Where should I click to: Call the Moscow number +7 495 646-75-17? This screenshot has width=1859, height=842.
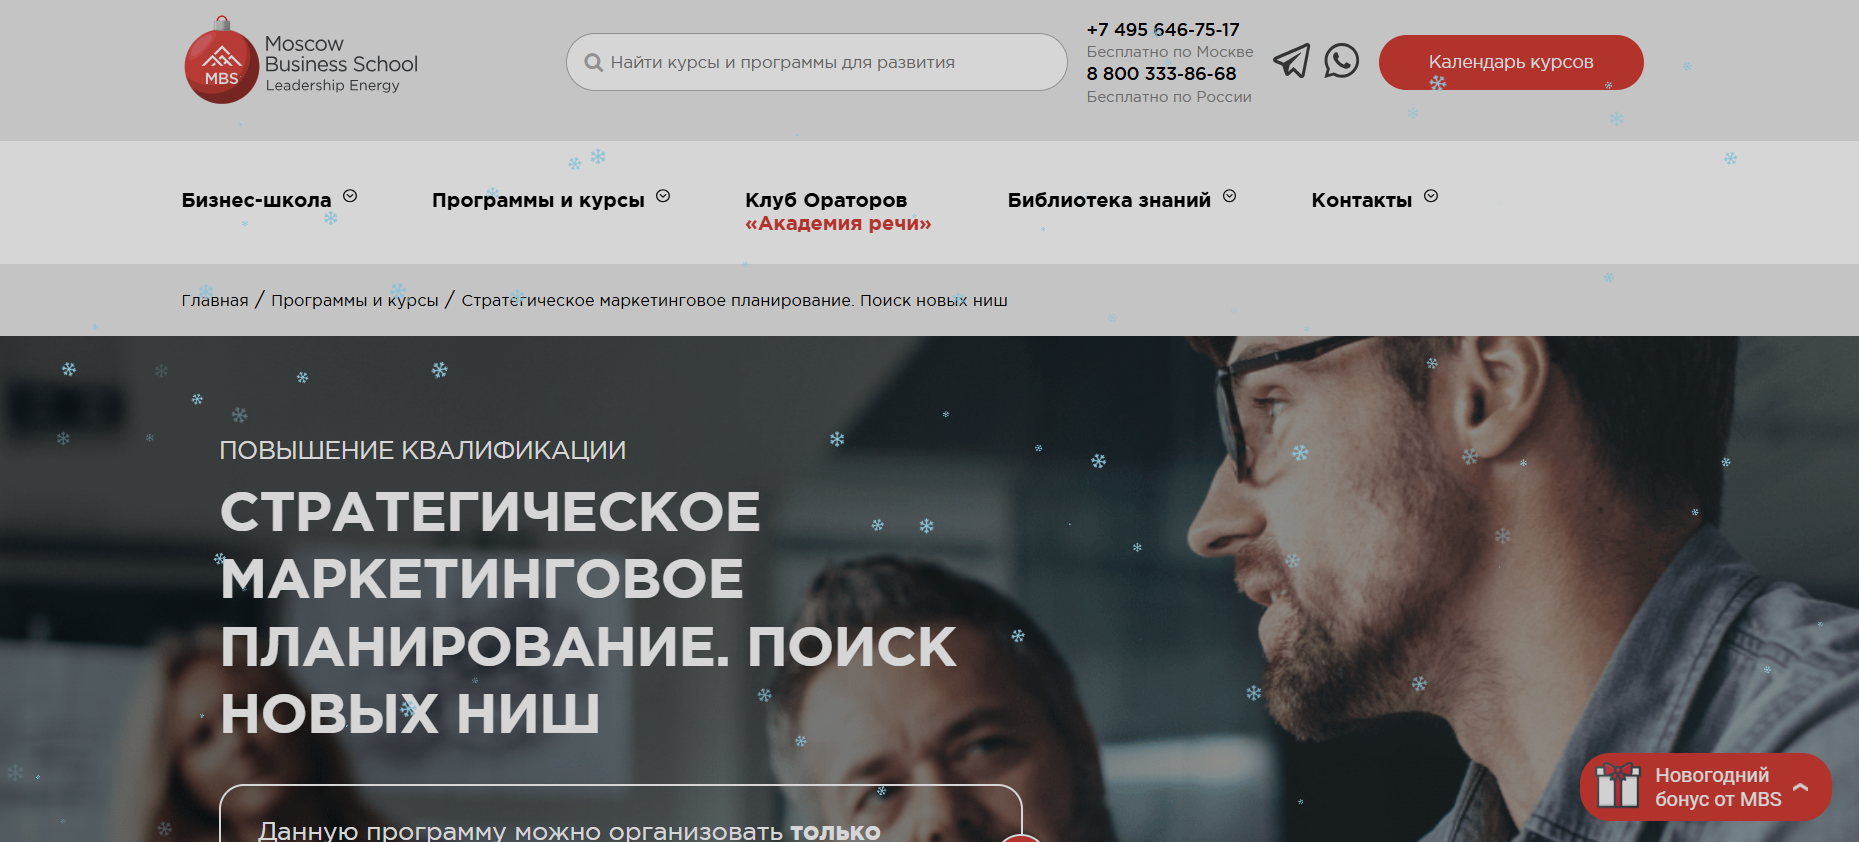[1163, 29]
